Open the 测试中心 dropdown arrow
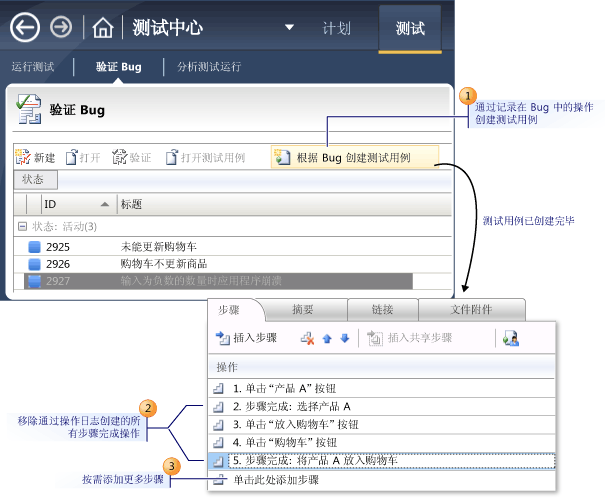Viewport: 605px width, 499px height. point(289,27)
